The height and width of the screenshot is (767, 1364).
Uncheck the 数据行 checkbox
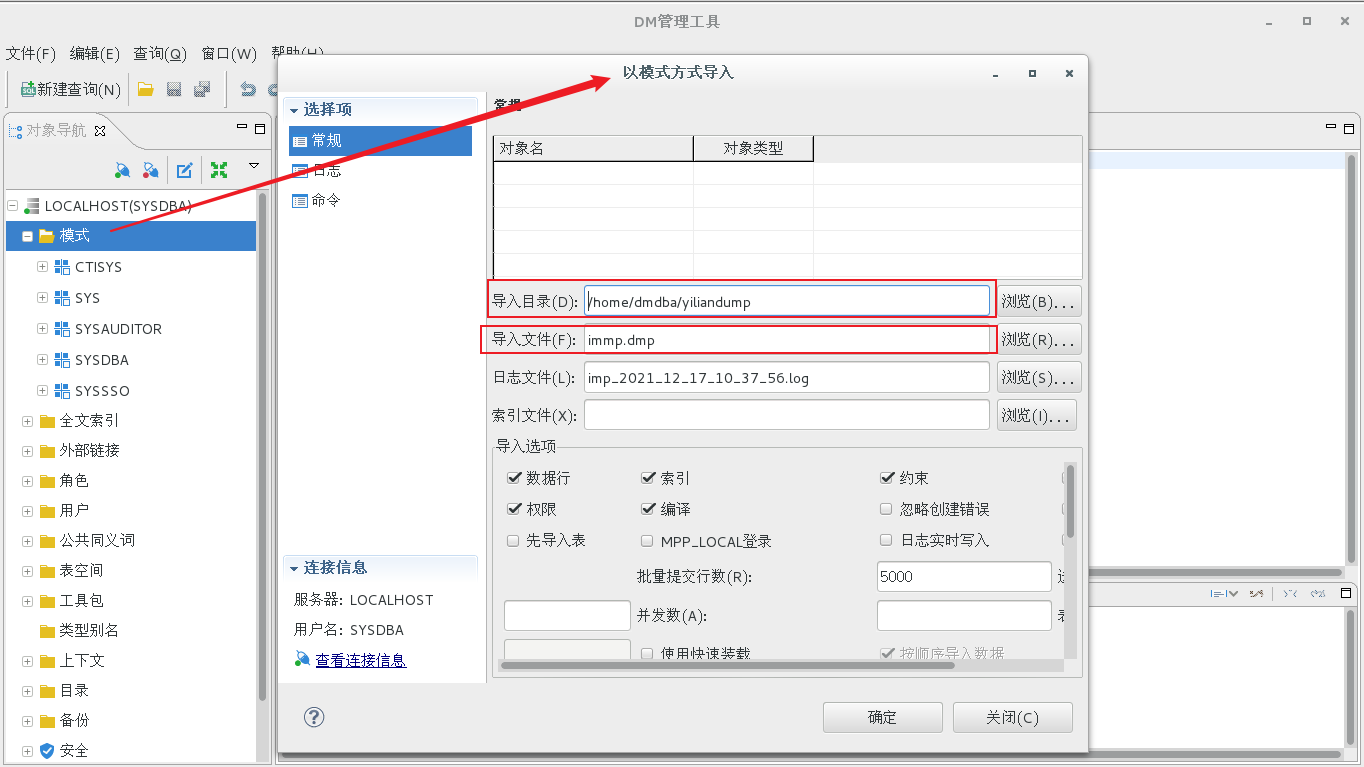coord(514,478)
